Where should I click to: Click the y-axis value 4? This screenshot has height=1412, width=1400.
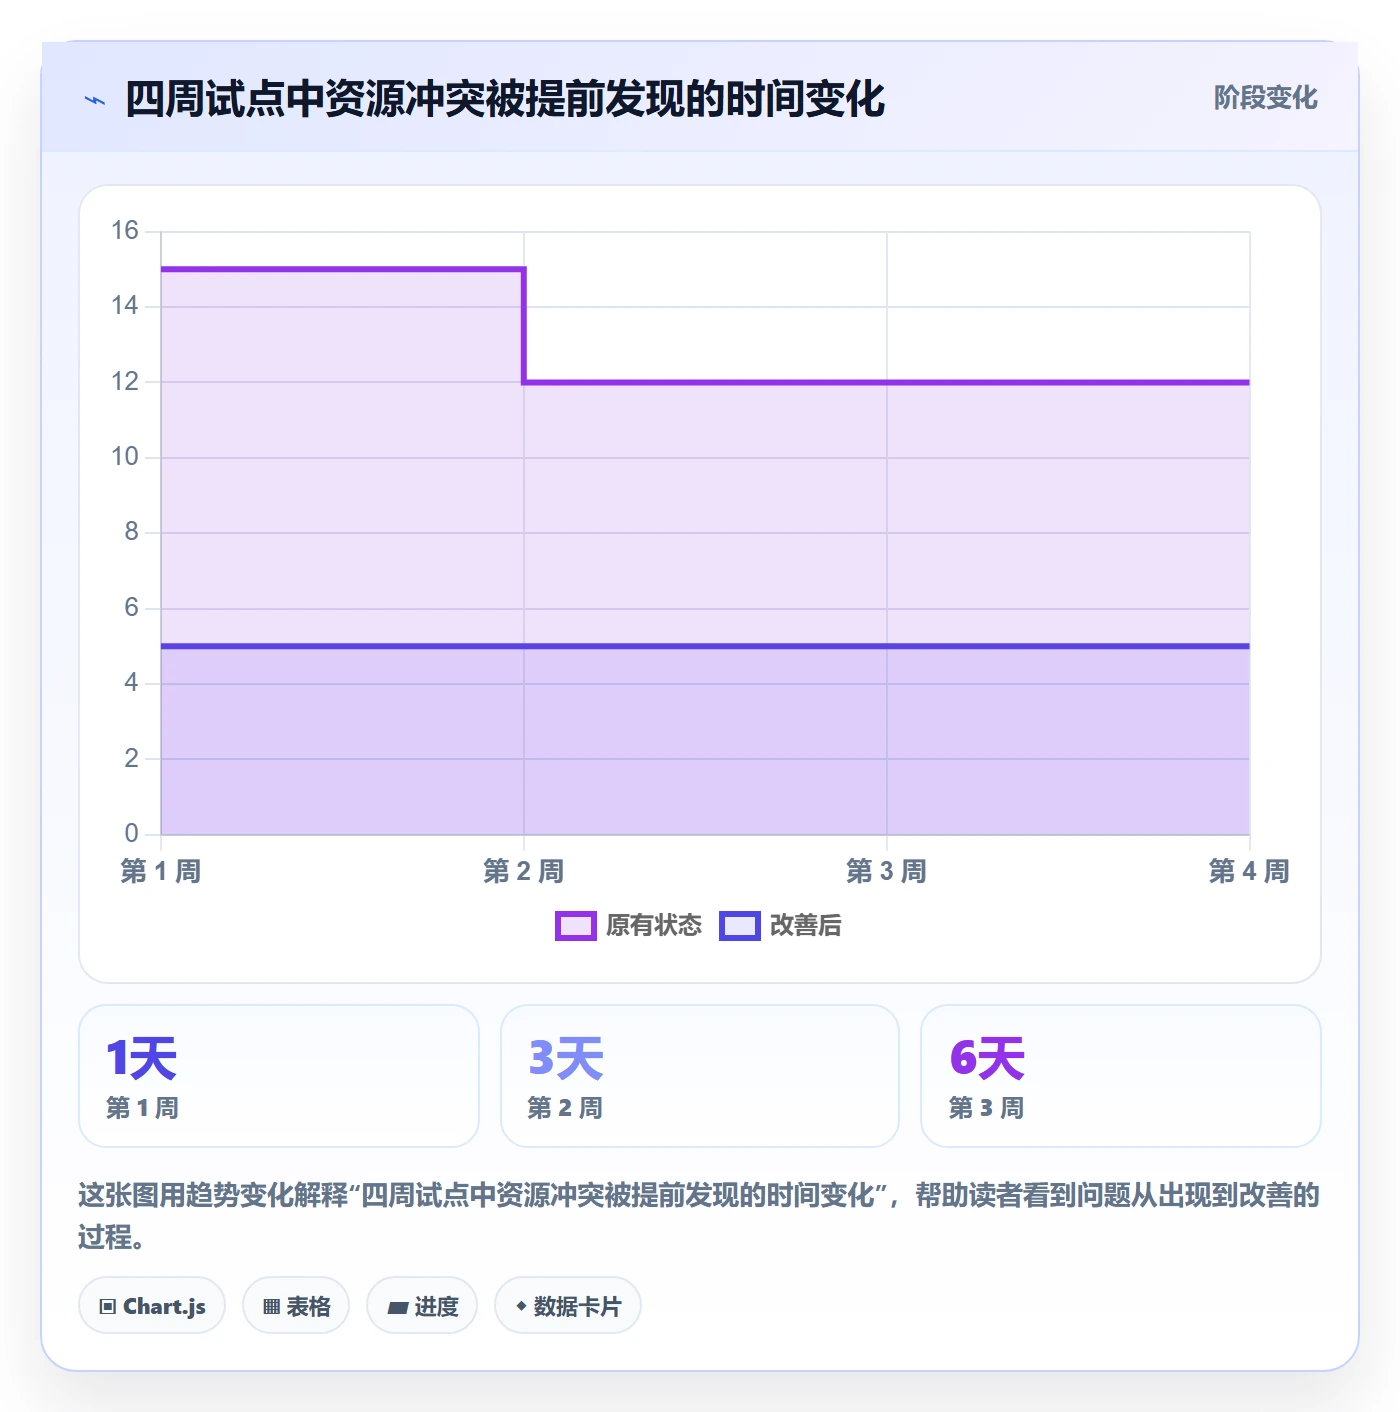coord(131,683)
